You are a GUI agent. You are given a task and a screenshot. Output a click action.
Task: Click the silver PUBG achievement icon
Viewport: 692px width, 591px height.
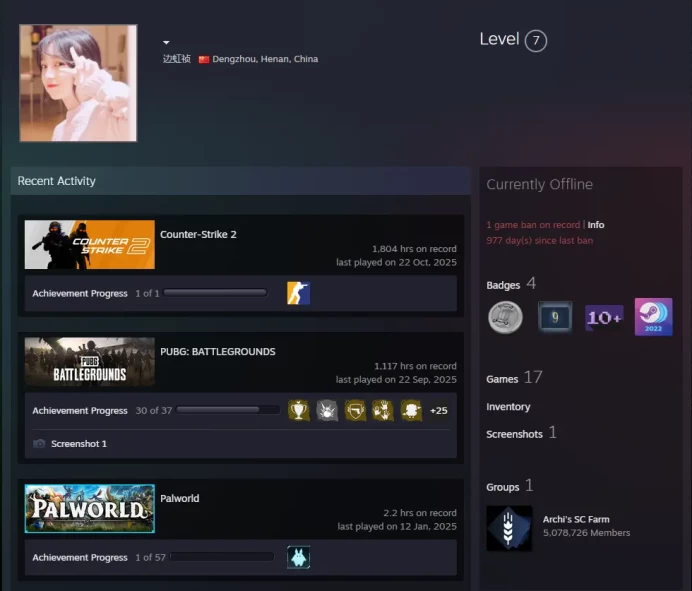327,410
